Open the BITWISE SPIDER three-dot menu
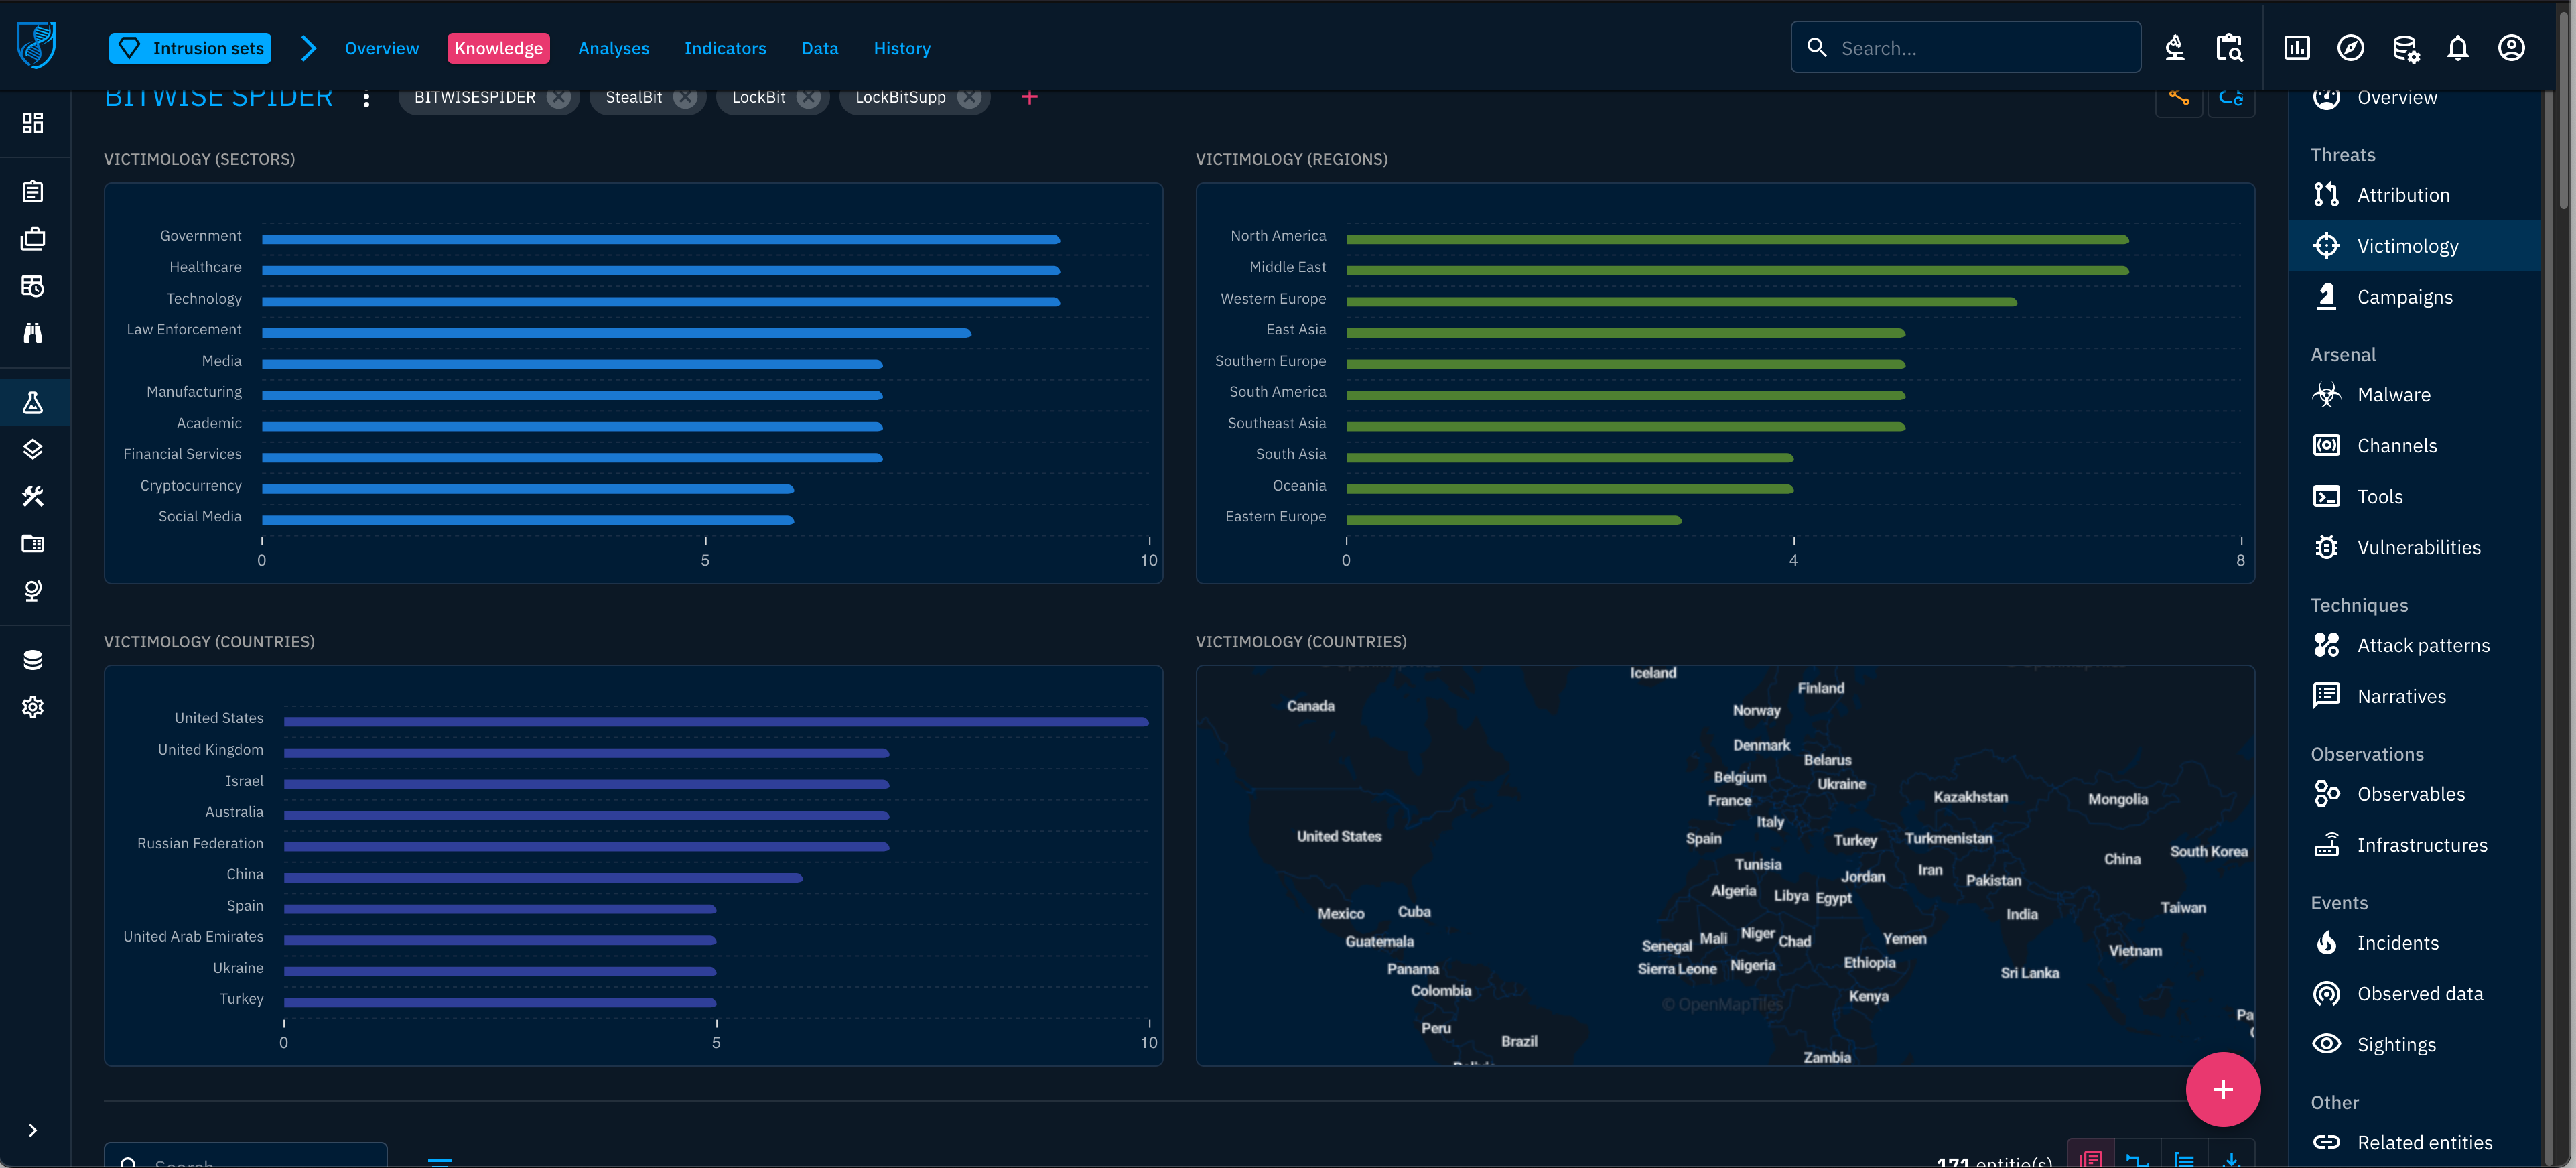 click(x=366, y=98)
